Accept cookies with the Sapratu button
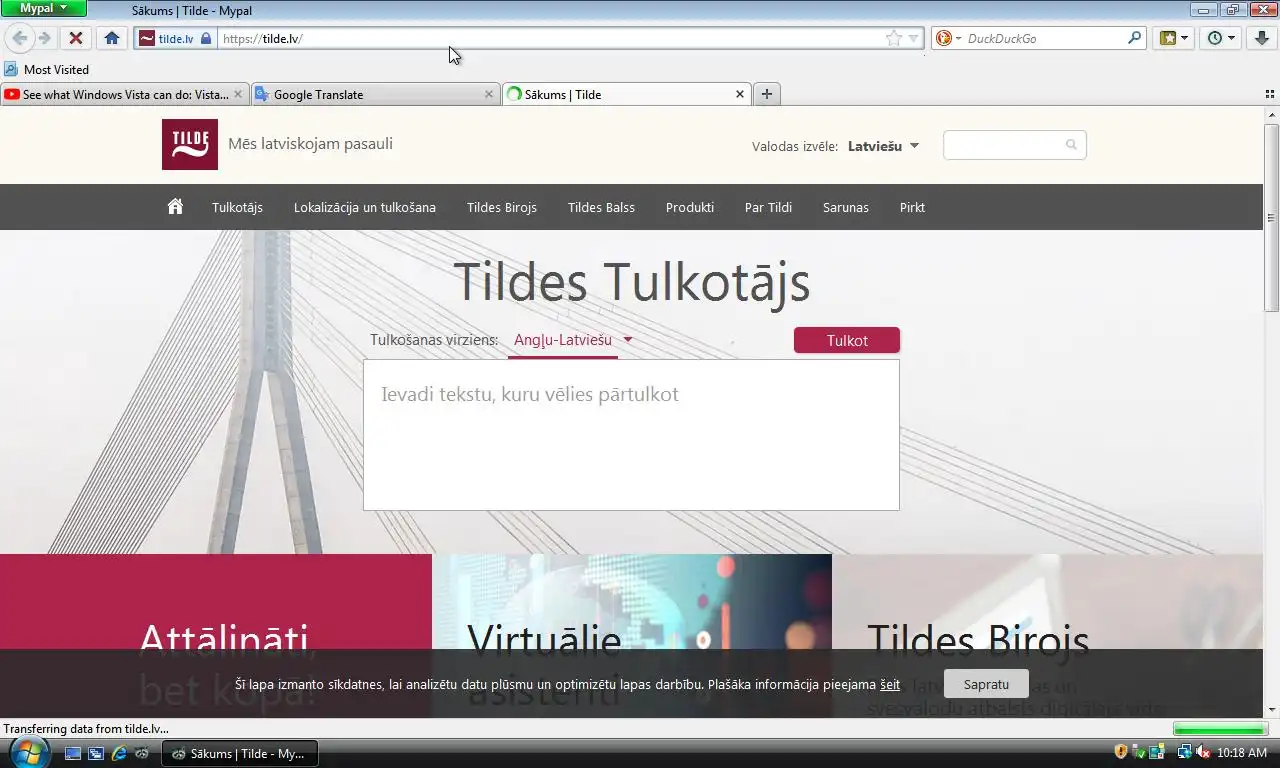Viewport: 1280px width, 768px height. point(986,684)
